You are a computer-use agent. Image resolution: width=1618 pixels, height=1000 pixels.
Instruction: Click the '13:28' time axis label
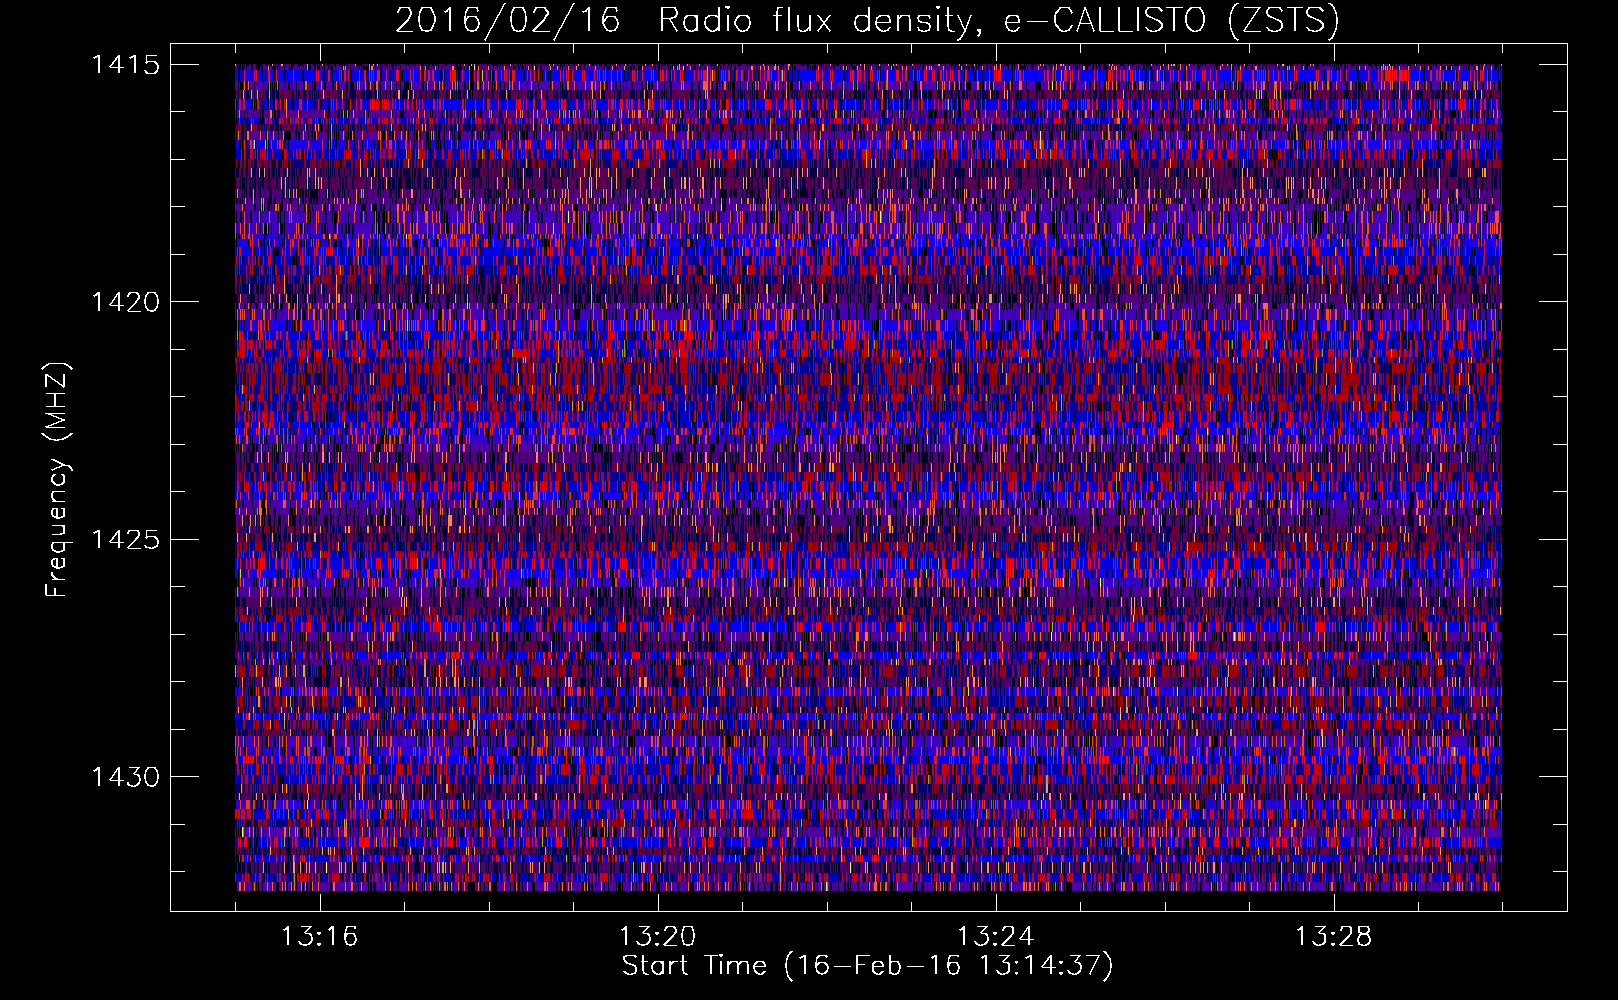point(1333,937)
